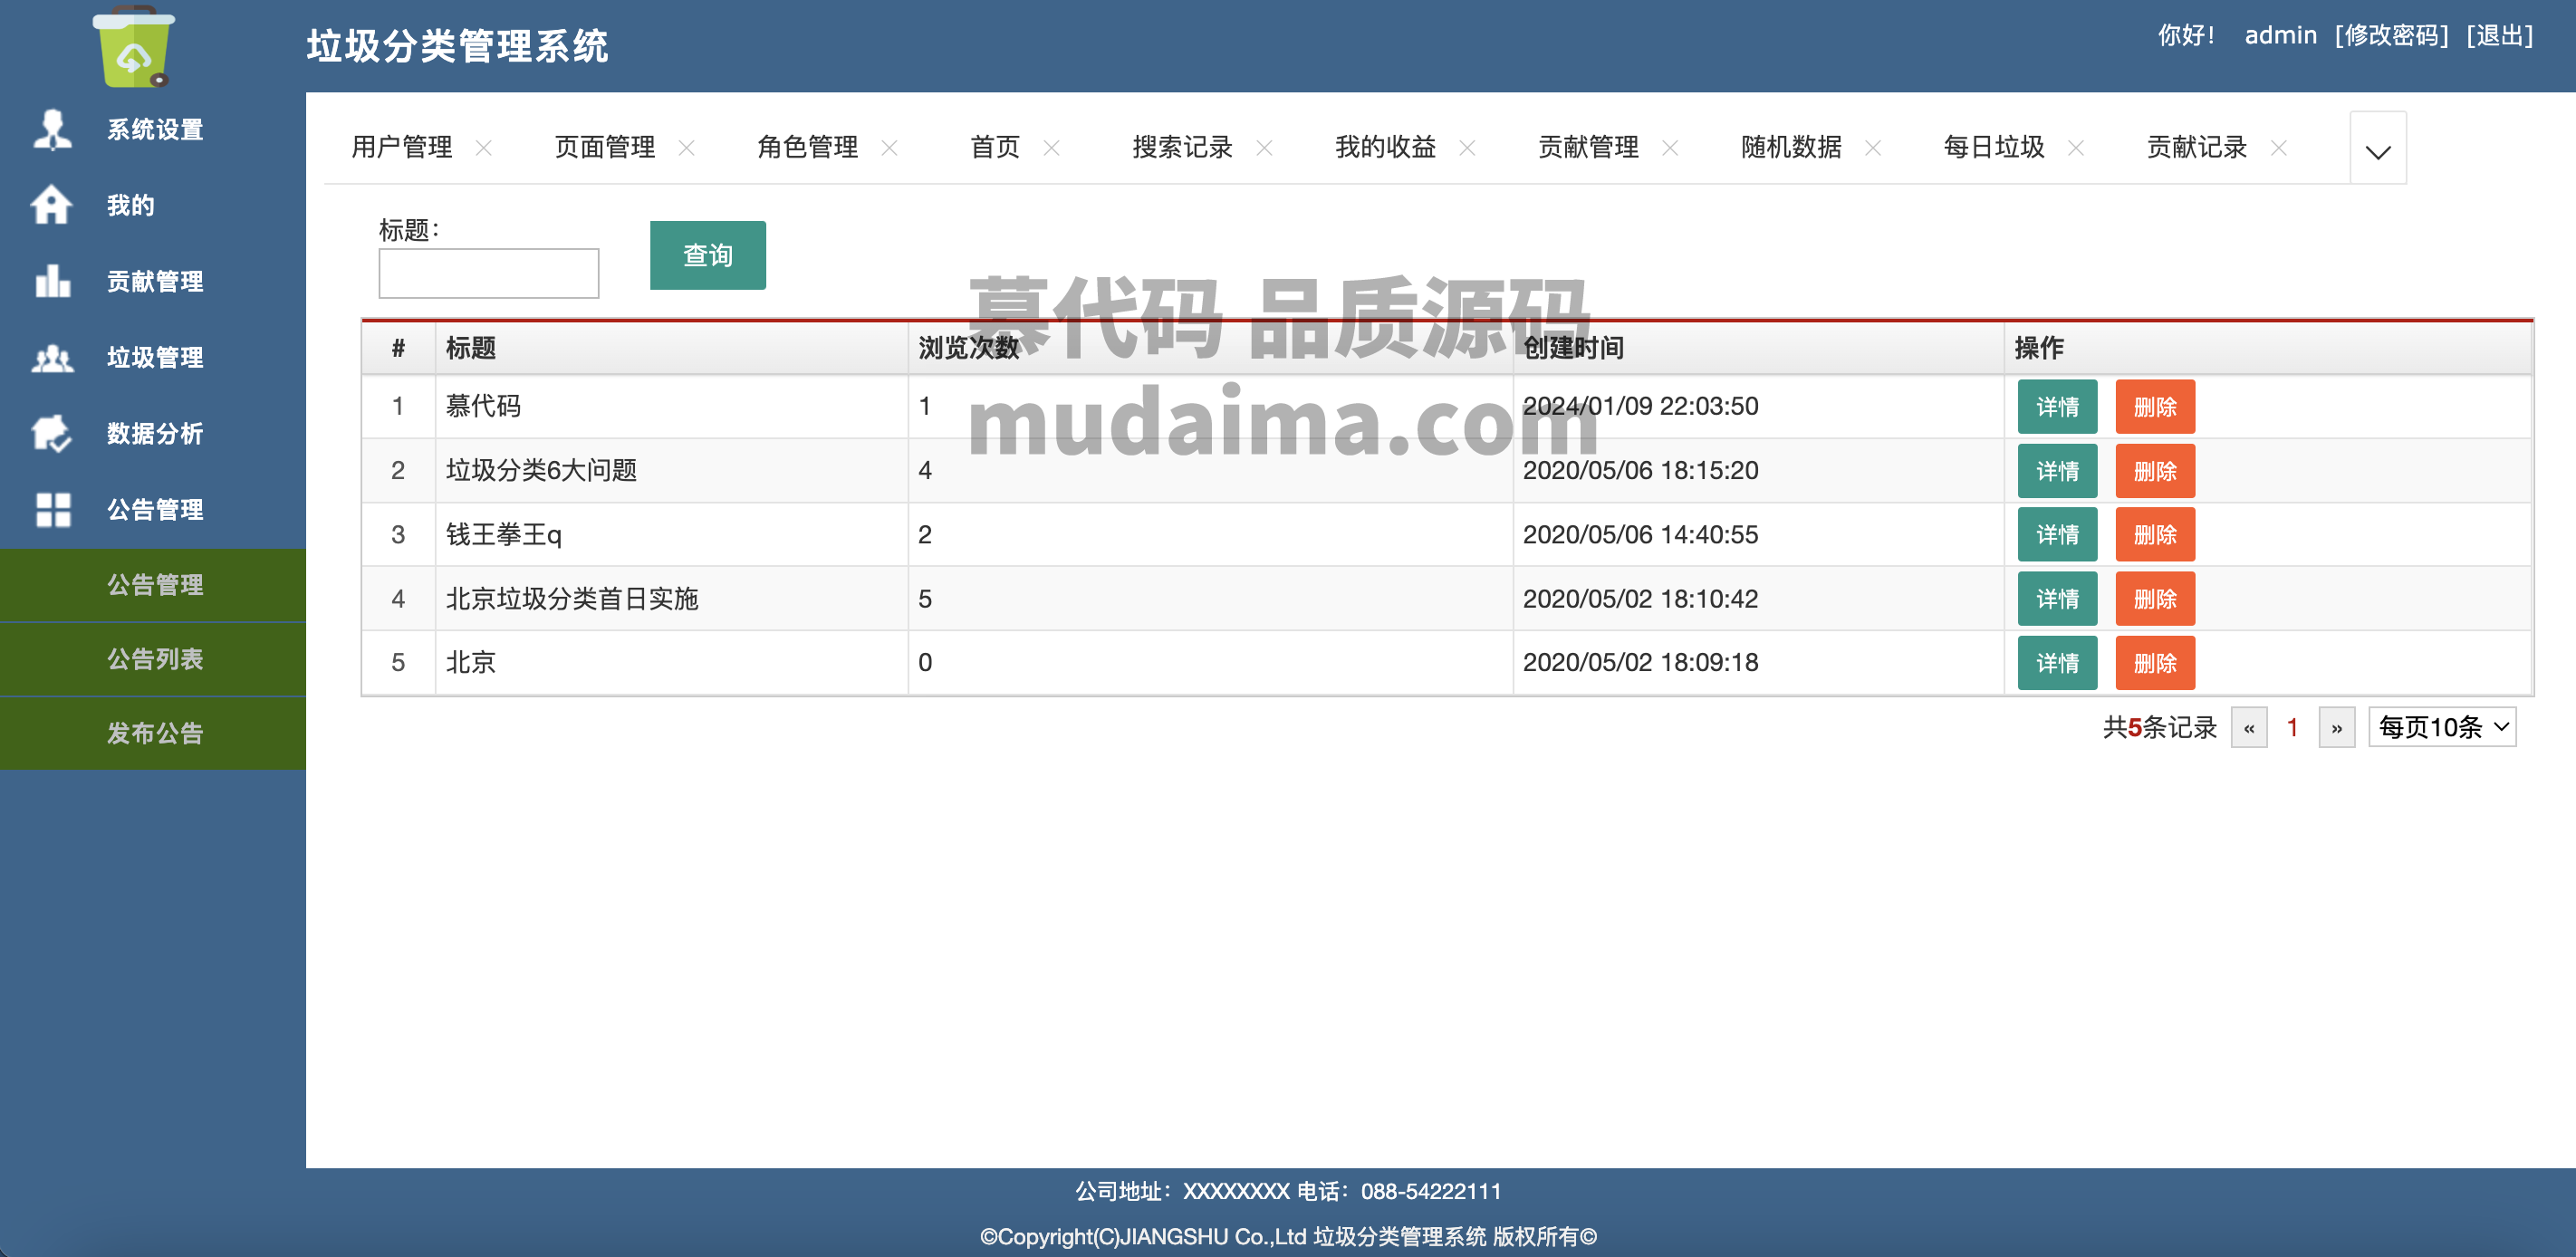Open the 随机数据 tab
The width and height of the screenshot is (2576, 1257).
(x=1792, y=148)
